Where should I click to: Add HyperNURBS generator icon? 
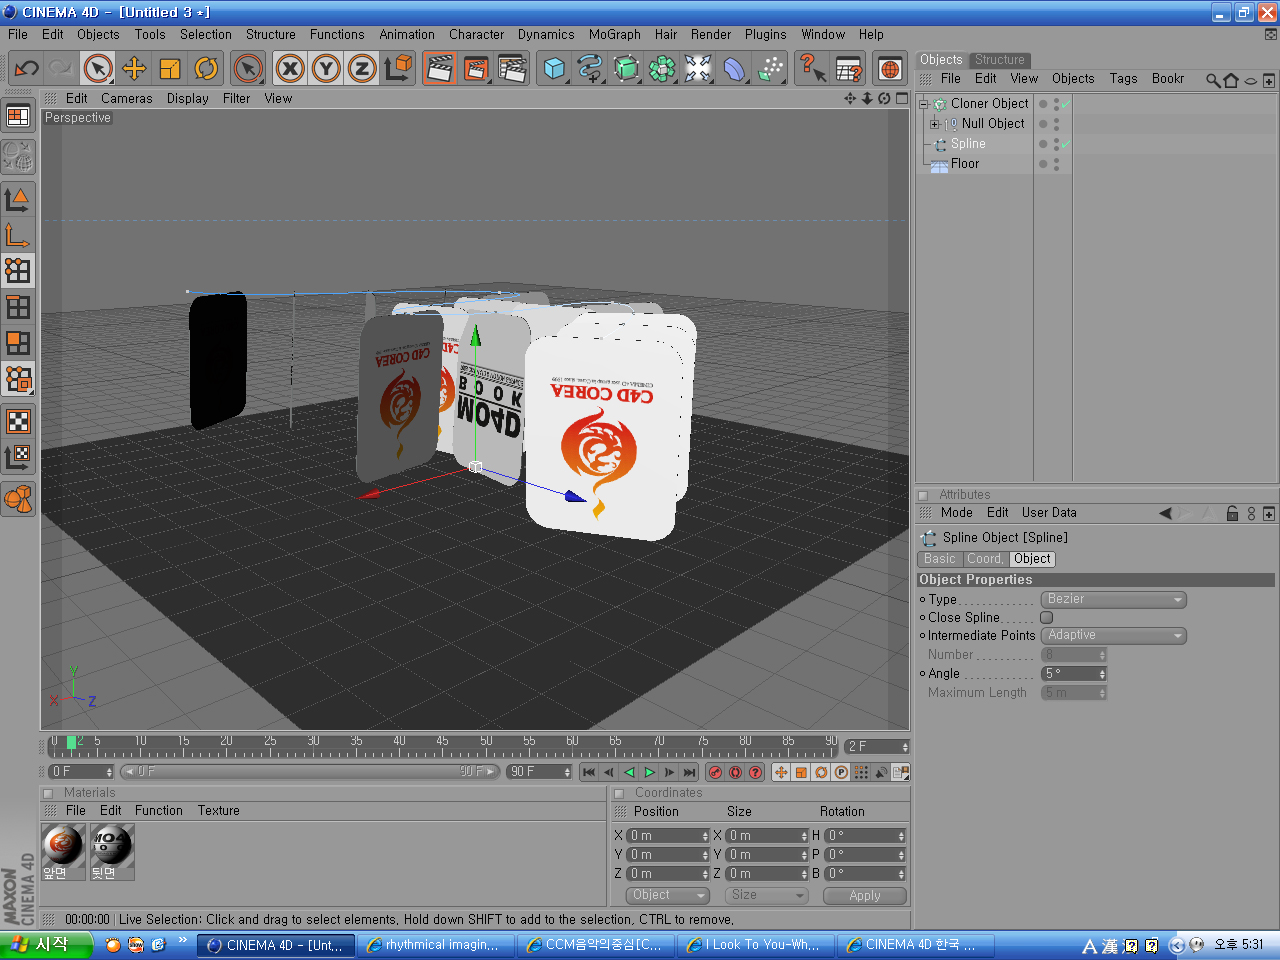click(626, 69)
